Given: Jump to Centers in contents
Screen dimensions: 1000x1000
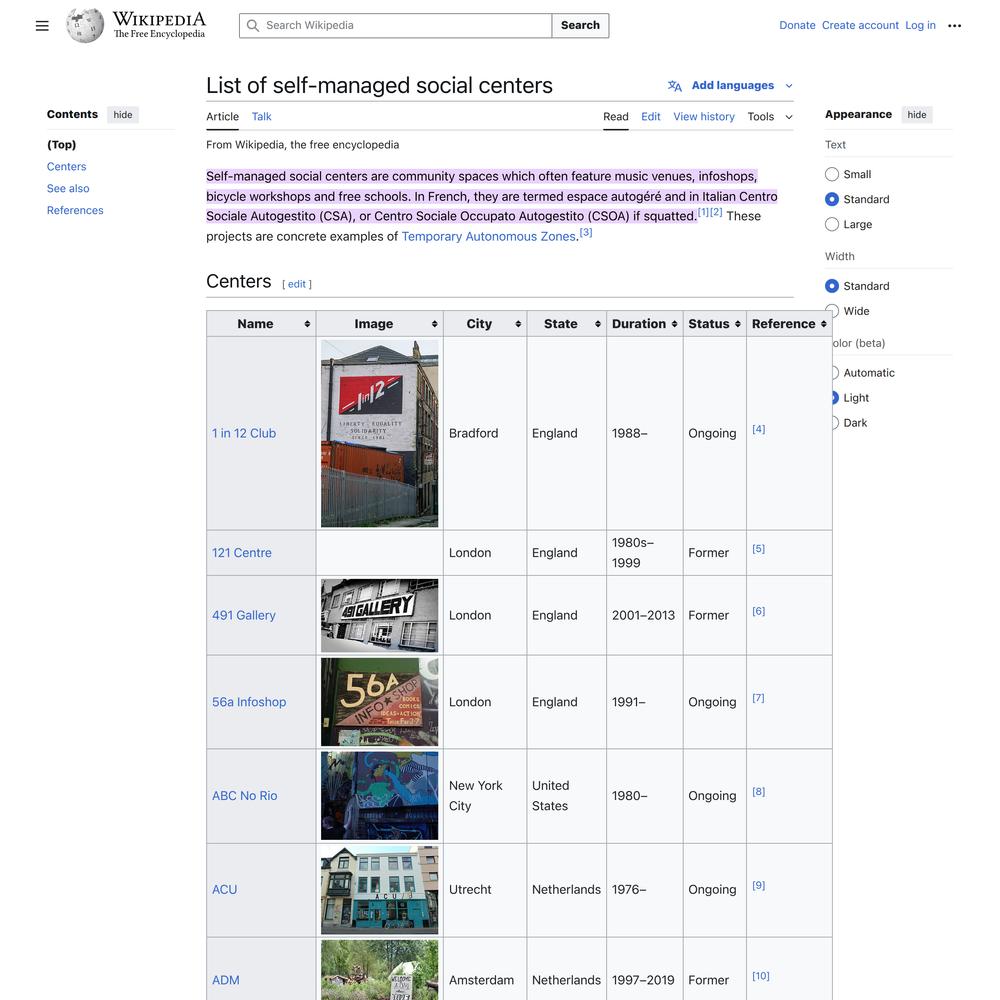Looking at the screenshot, I should [66, 166].
